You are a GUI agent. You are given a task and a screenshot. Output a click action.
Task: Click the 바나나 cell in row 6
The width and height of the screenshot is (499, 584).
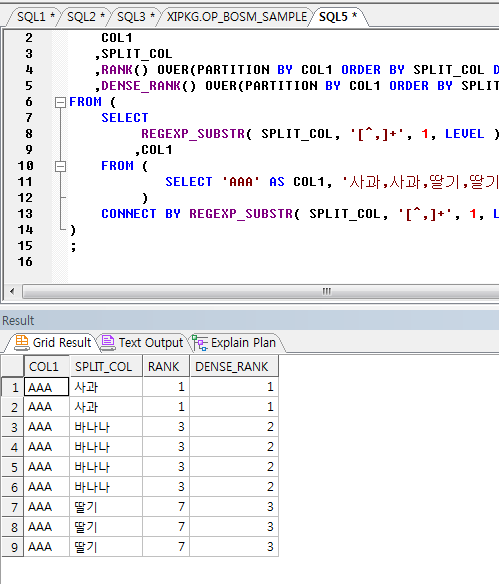pyautogui.click(x=106, y=487)
